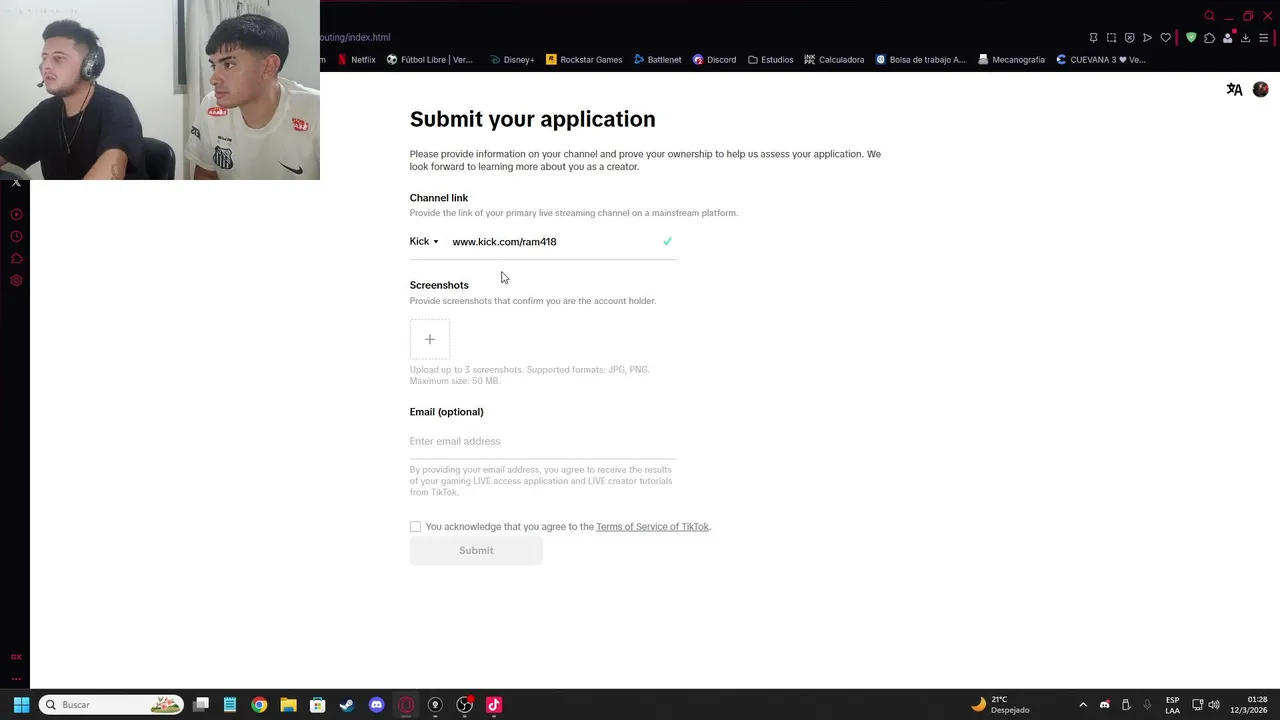
Task: Open network settings tray icon
Action: point(1197,705)
